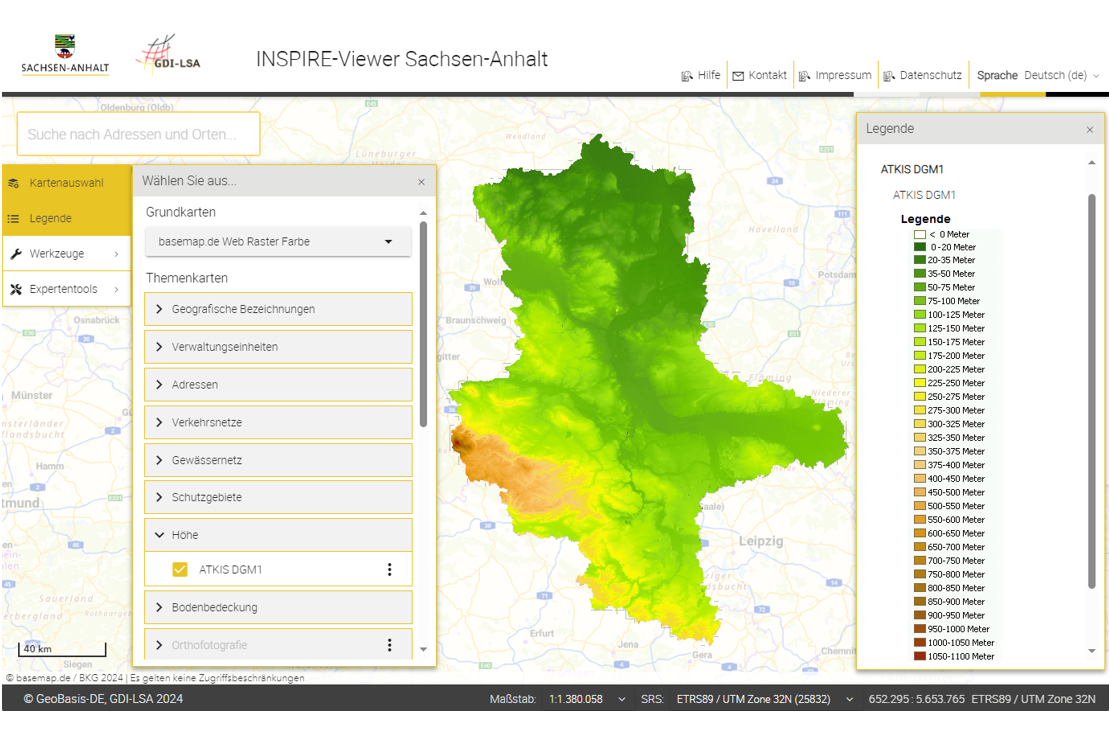Open the Datenschutz link
This screenshot has width=1109, height=739.
tap(930, 76)
